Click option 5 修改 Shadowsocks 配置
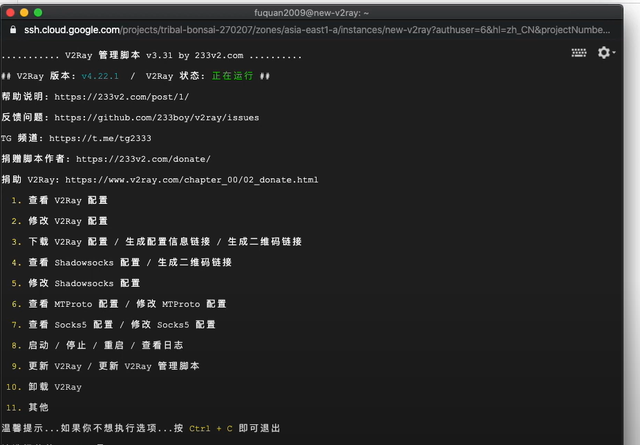The height and width of the screenshot is (445, 640). (76, 283)
